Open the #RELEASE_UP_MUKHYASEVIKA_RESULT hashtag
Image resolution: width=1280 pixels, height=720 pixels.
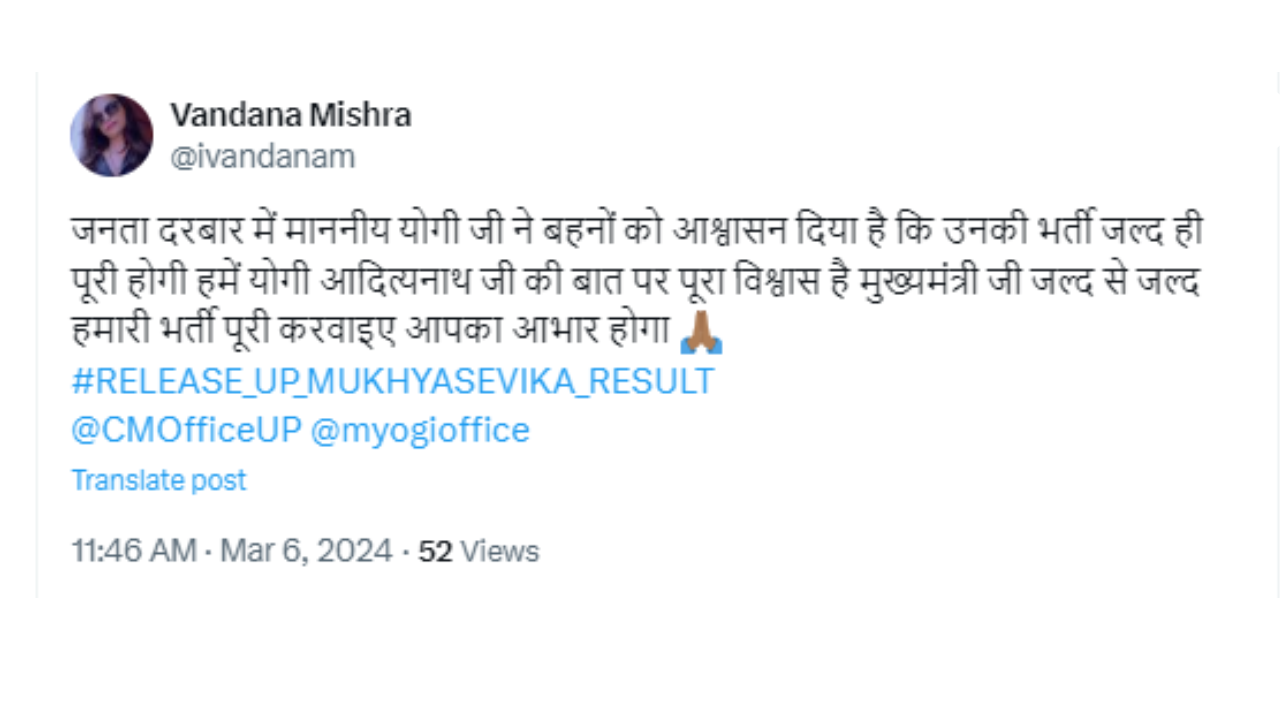click(392, 381)
